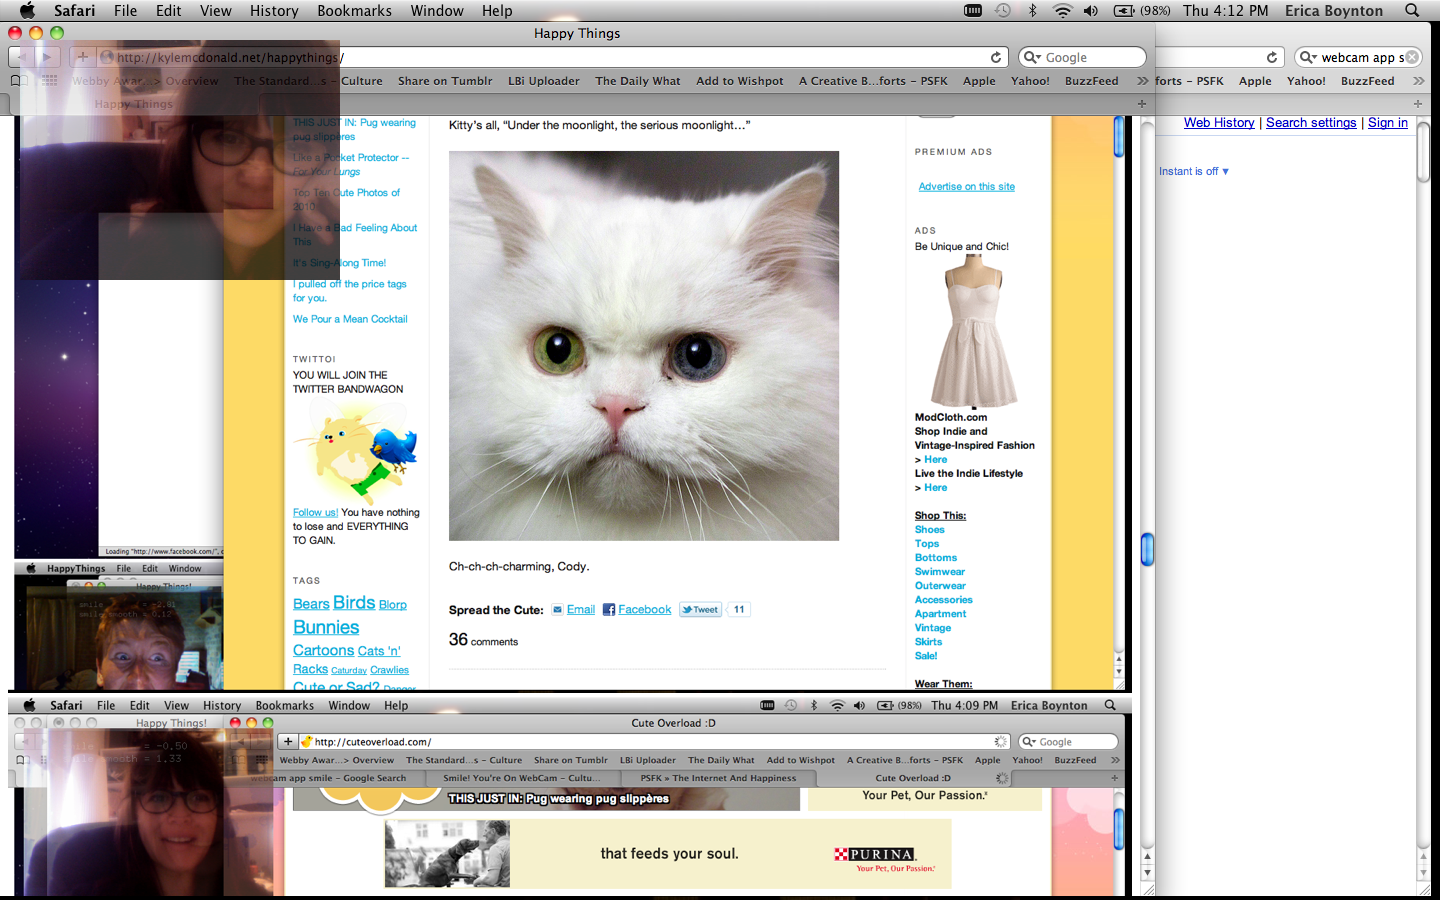The width and height of the screenshot is (1440, 900).
Task: Open 'Add to Wishpot' bookmark in Happy Things window
Action: point(740,81)
